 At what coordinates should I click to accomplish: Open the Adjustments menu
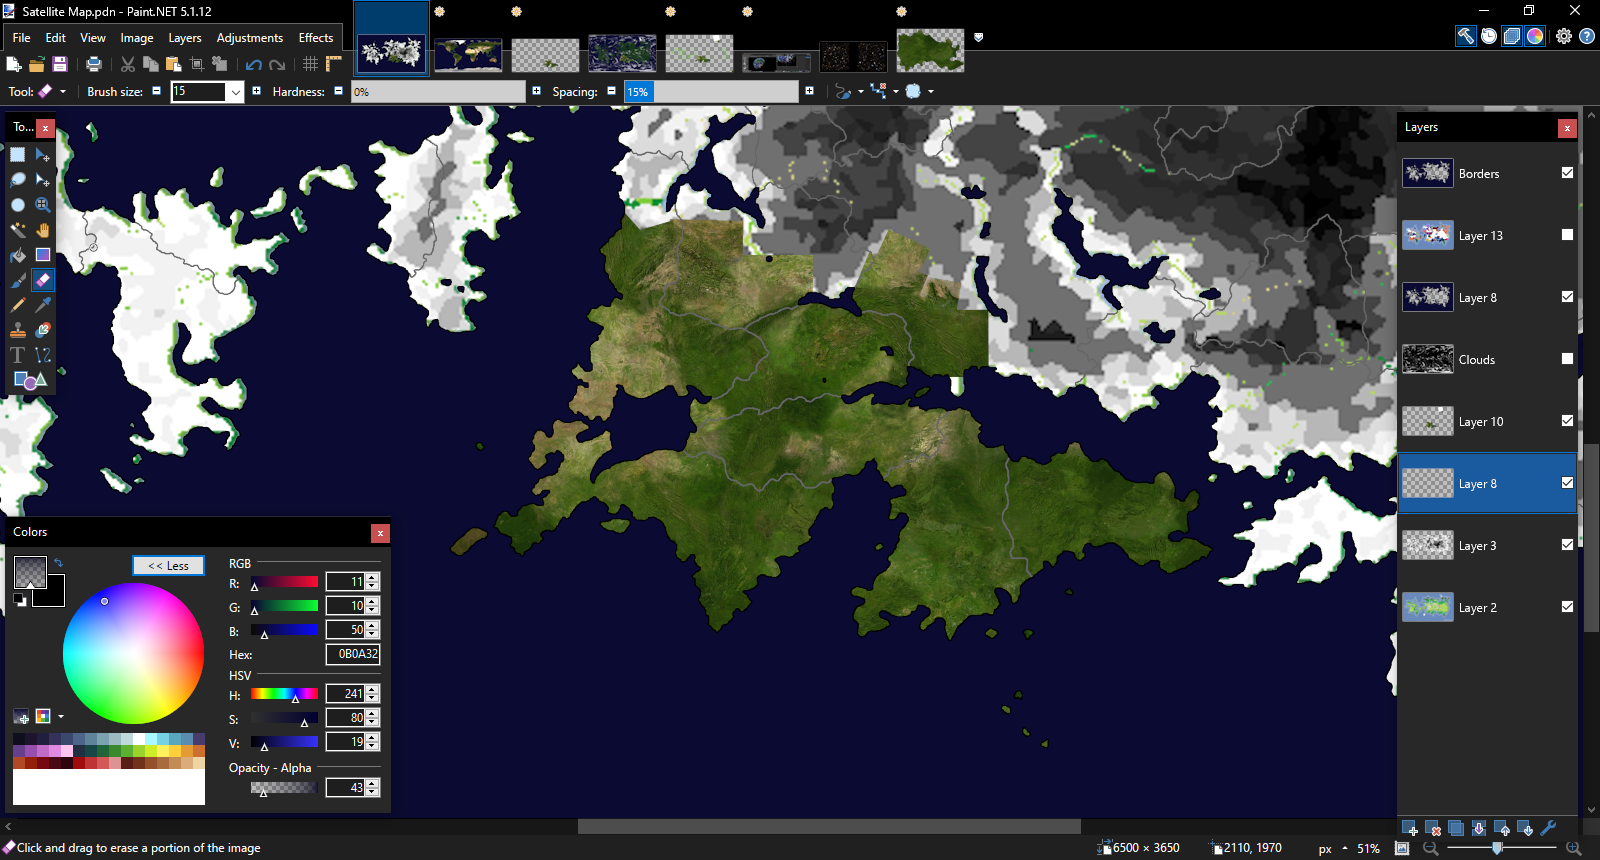250,38
